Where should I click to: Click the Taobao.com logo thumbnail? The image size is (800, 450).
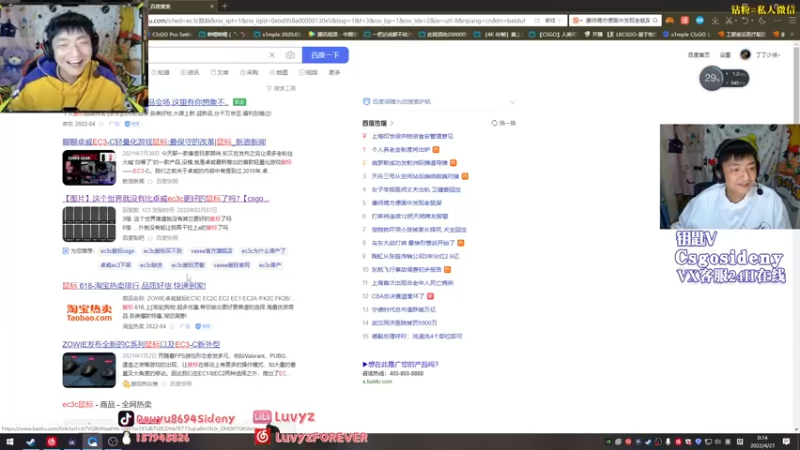coord(89,313)
